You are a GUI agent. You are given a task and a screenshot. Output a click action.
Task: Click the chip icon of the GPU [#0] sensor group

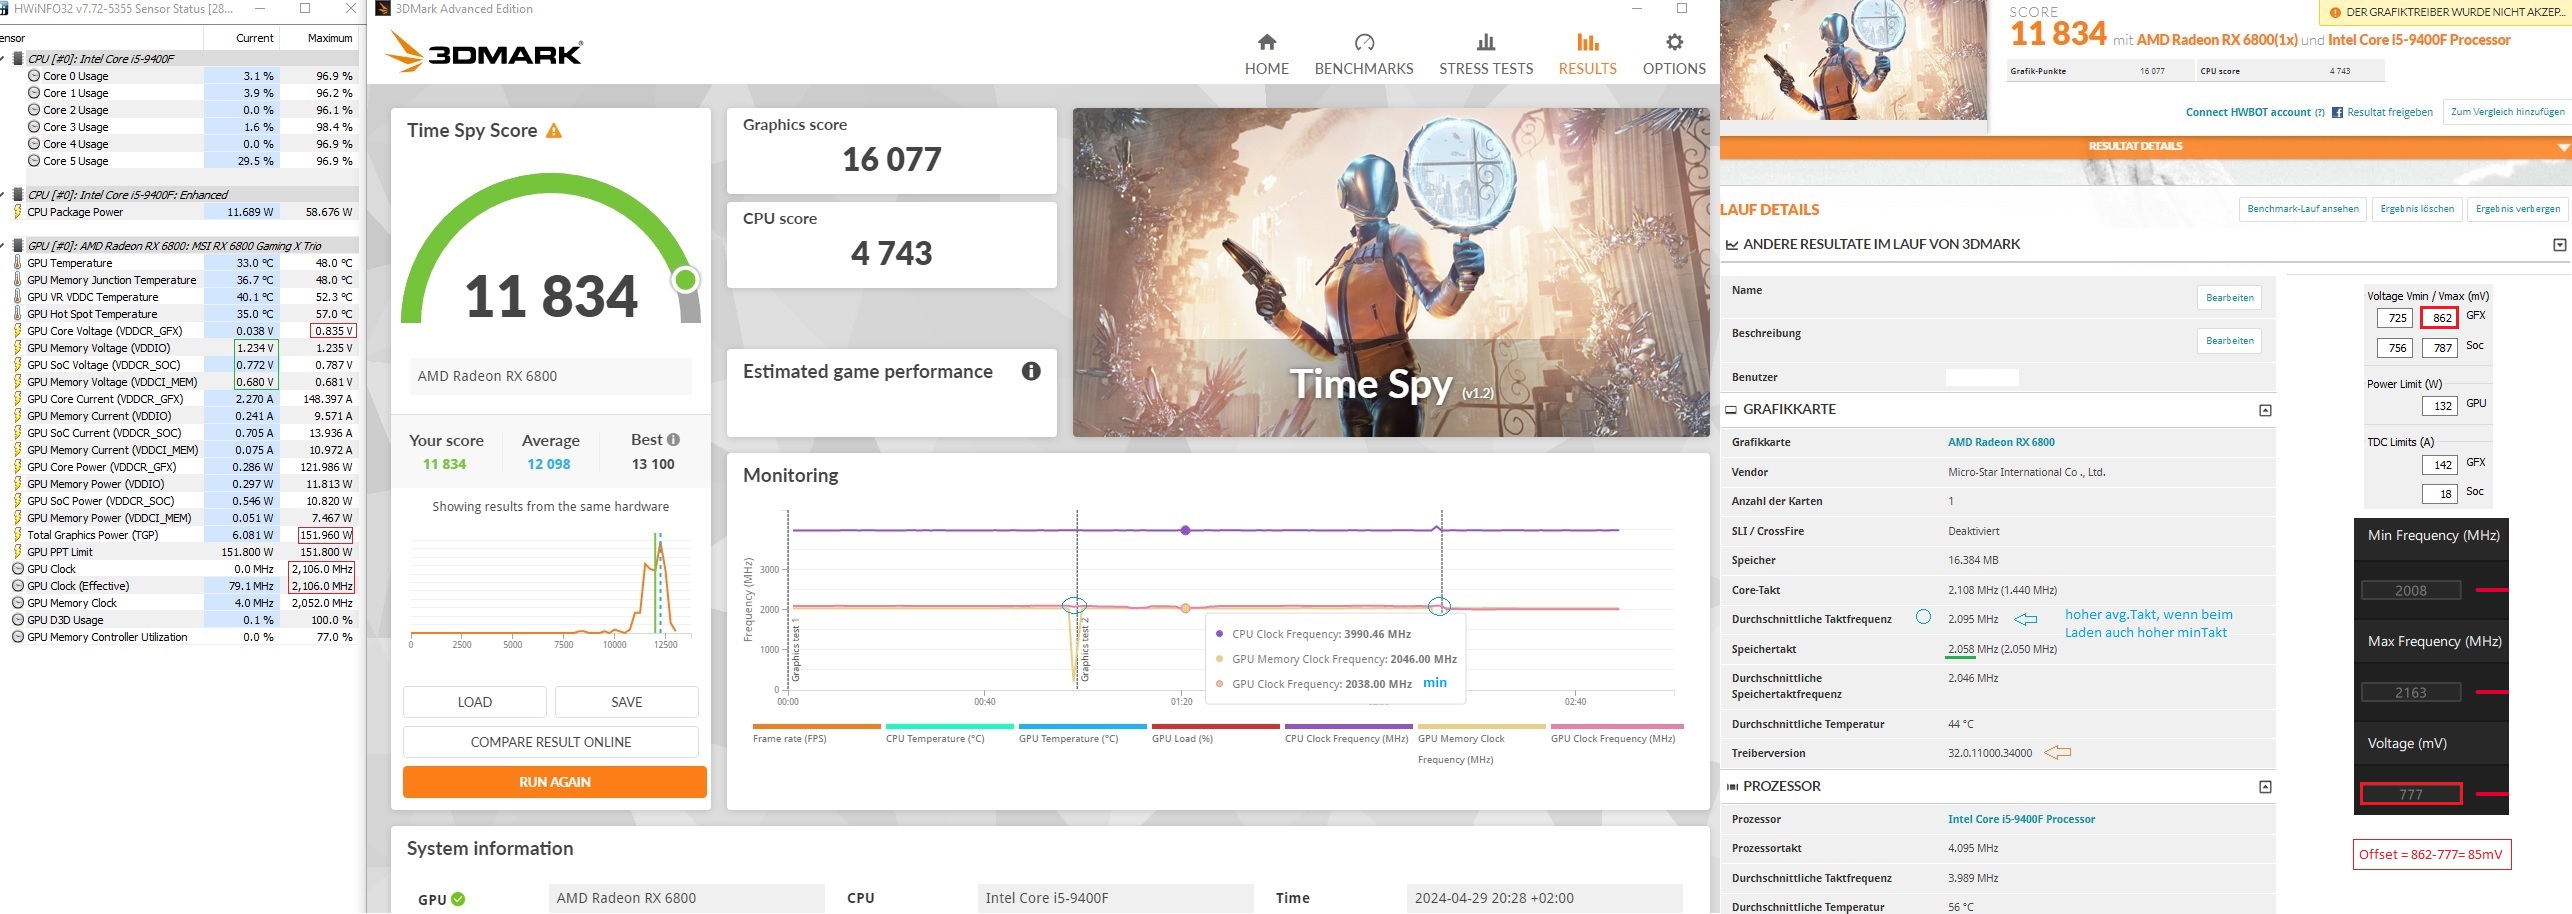pos(18,246)
